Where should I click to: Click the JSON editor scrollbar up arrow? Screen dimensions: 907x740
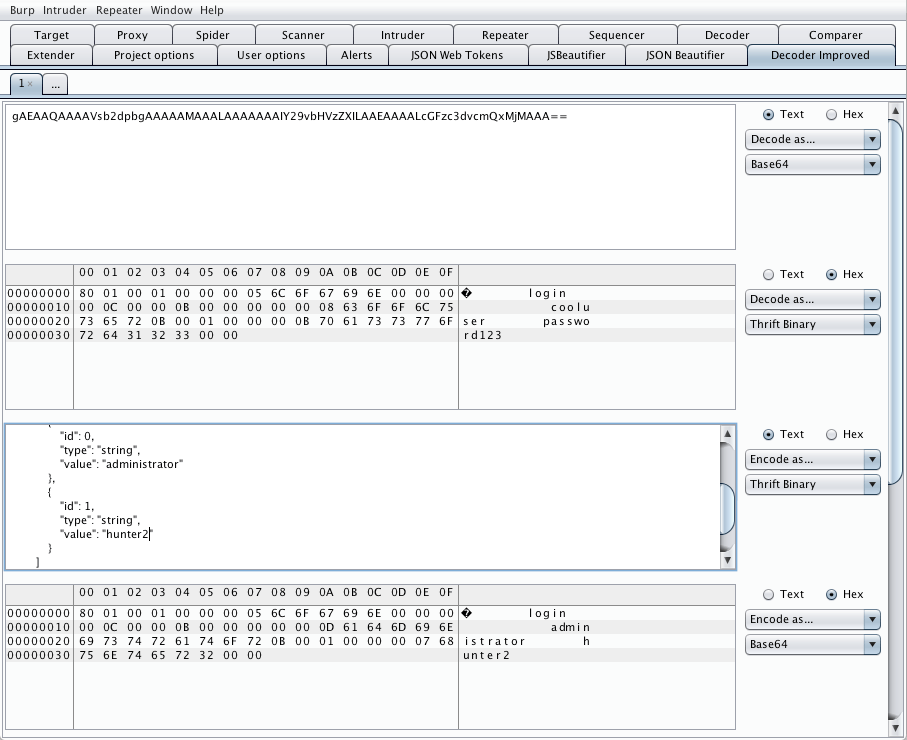[x=727, y=432]
